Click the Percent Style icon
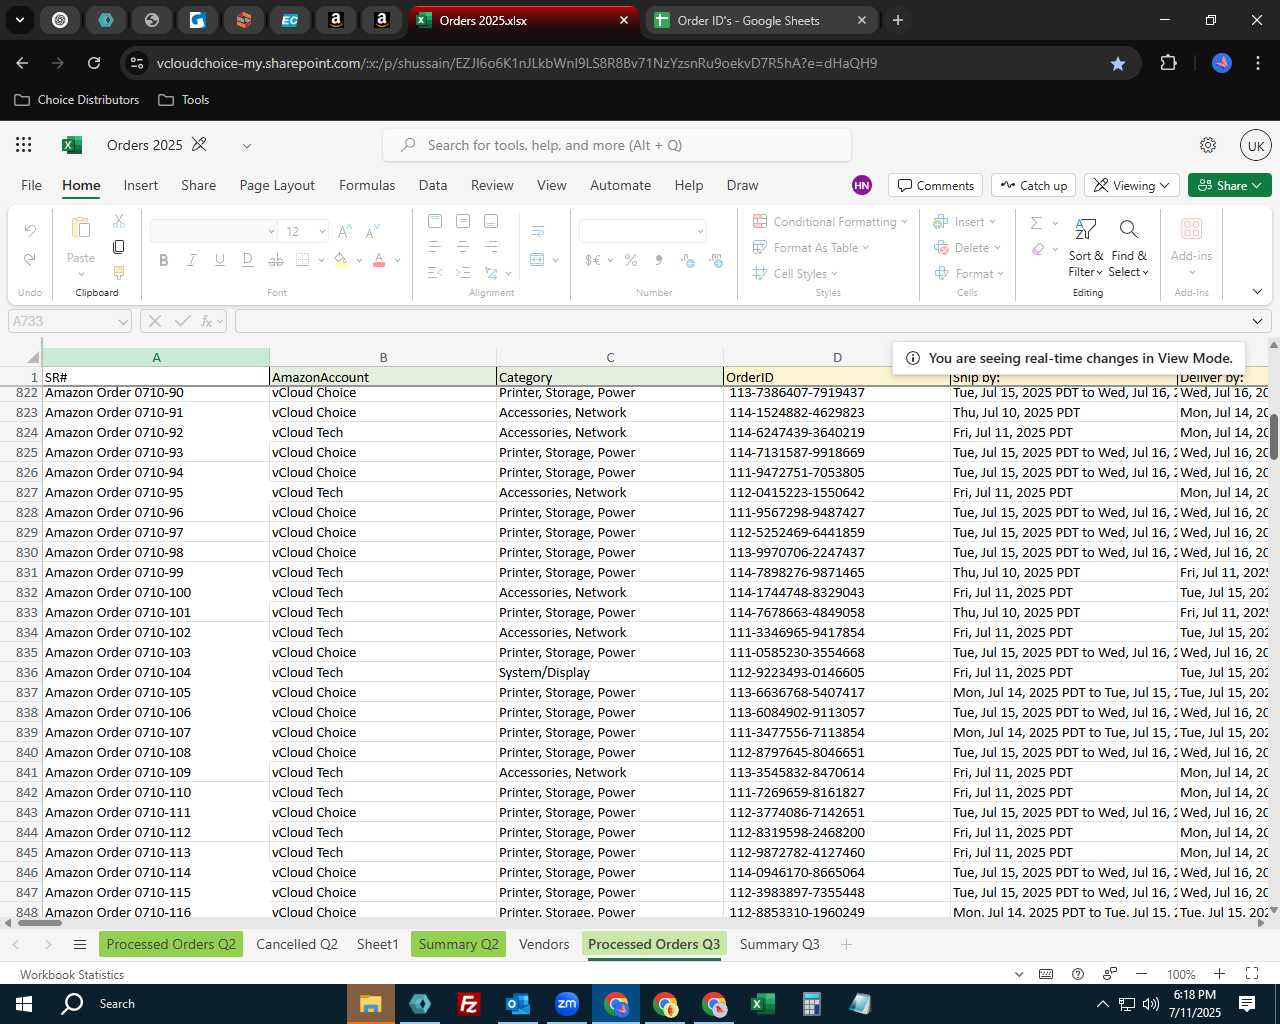 click(631, 260)
